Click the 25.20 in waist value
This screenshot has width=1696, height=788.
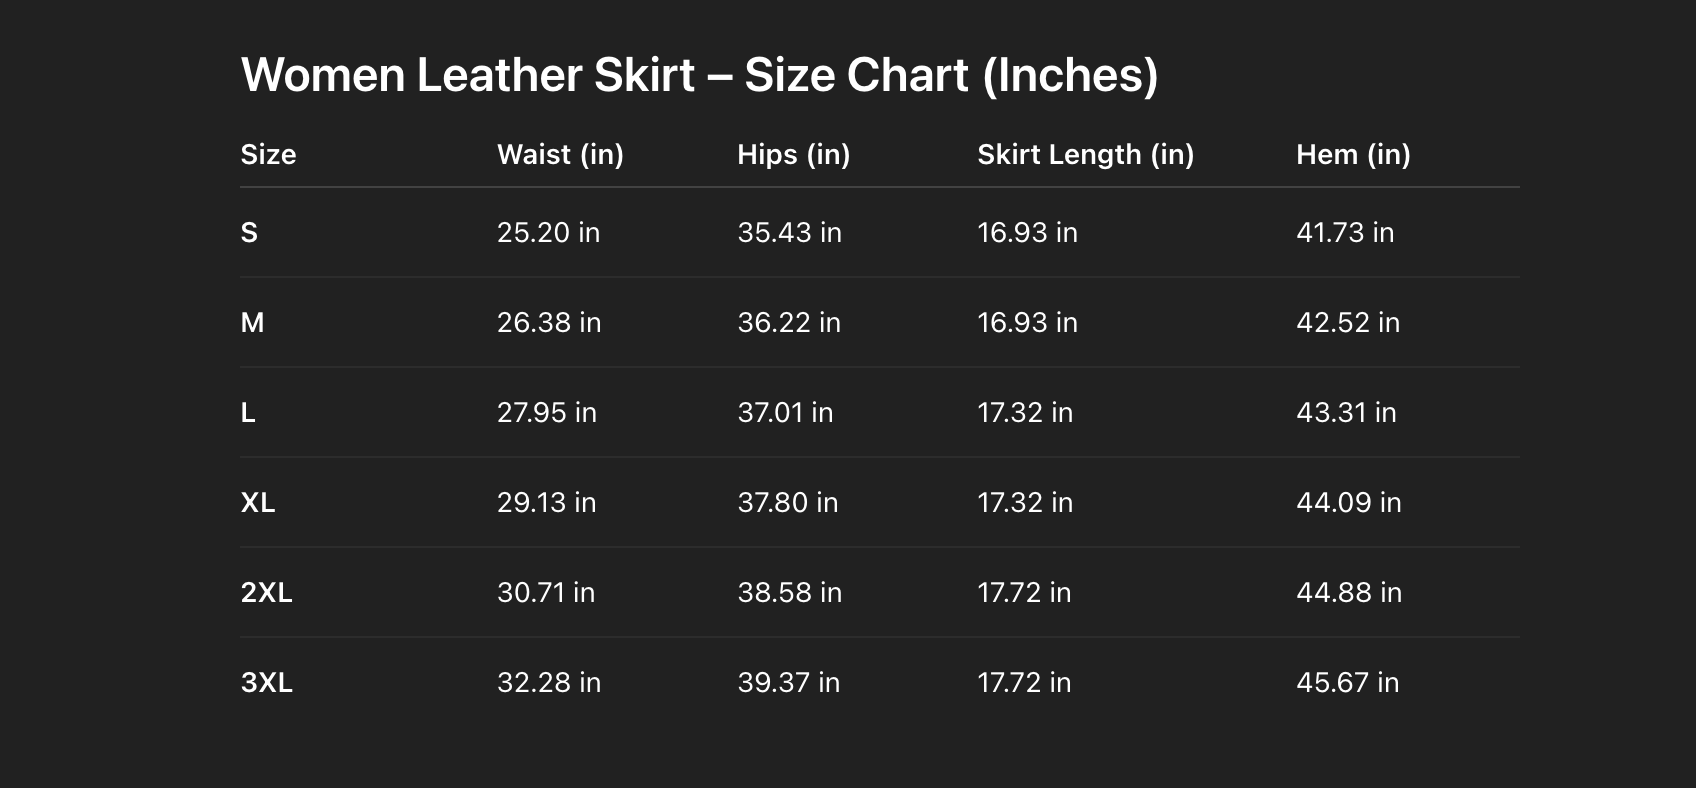(548, 232)
